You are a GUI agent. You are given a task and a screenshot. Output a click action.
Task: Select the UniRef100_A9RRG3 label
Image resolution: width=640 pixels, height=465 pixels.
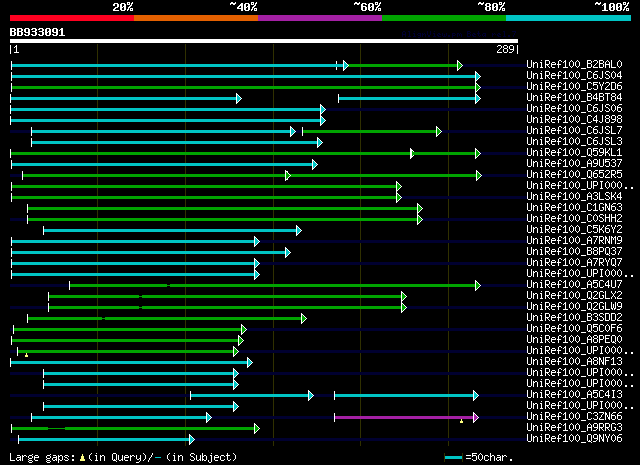[574, 428]
